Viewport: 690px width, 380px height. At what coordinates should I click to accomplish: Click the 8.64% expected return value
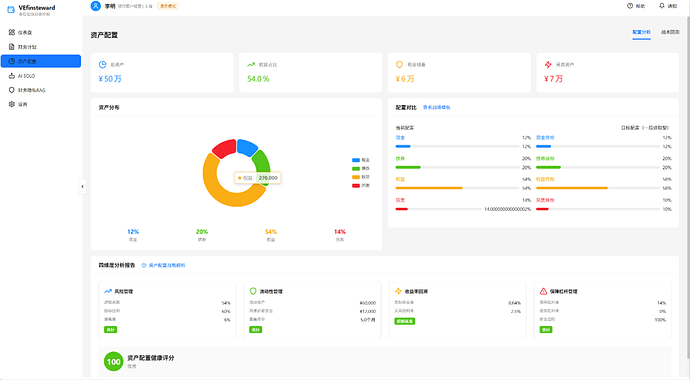coord(514,303)
